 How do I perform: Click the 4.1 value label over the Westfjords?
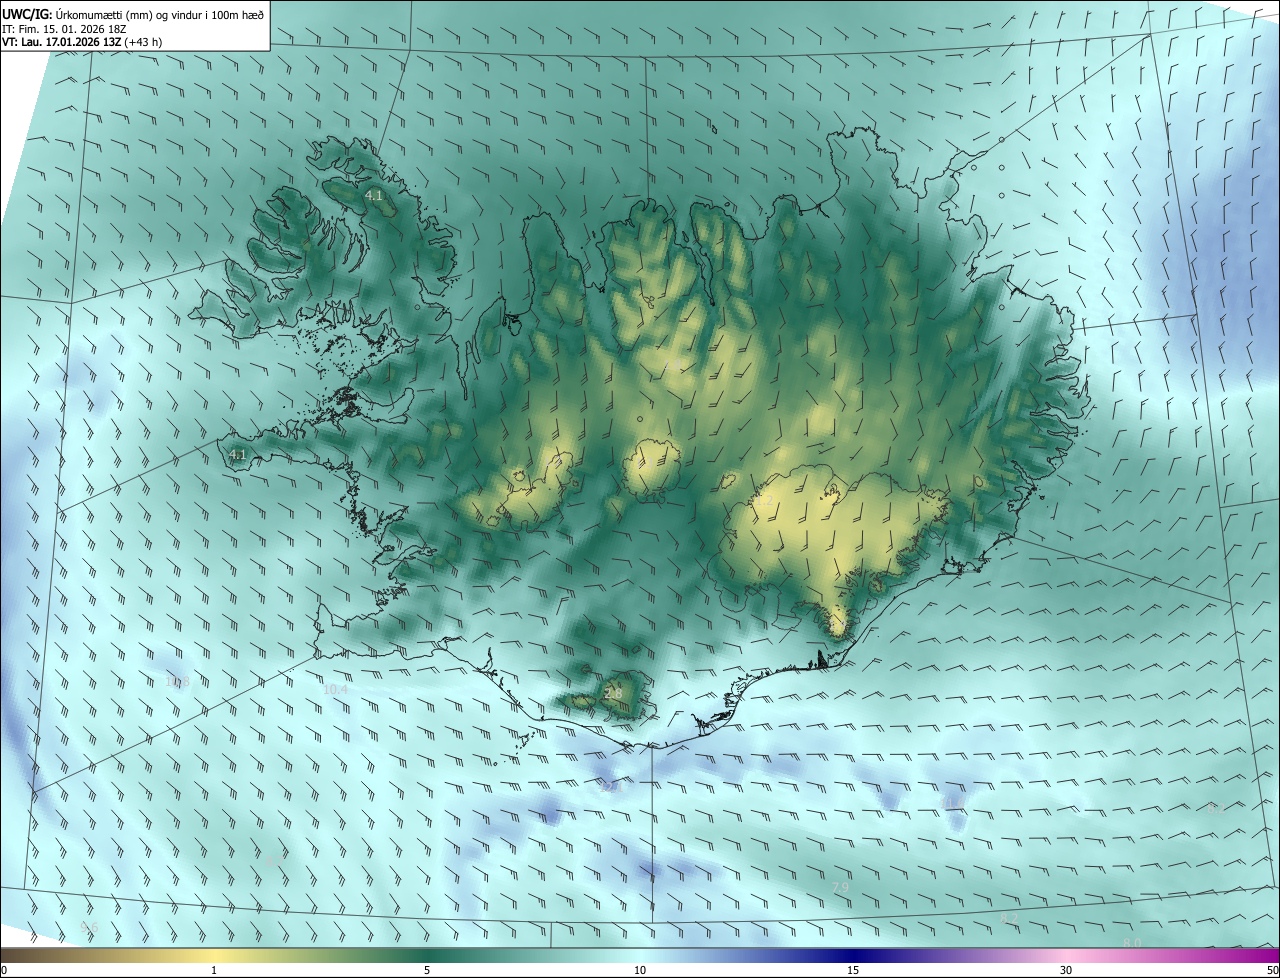coord(374,196)
